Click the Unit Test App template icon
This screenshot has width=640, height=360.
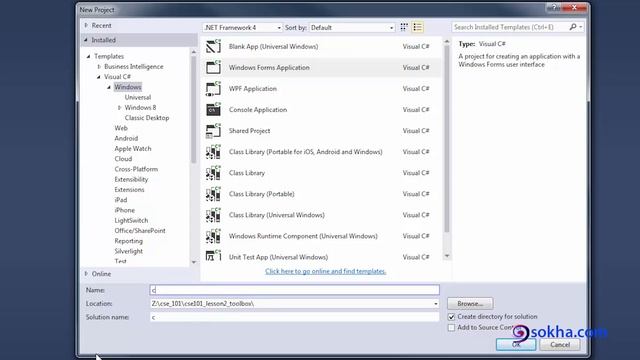[x=213, y=256]
